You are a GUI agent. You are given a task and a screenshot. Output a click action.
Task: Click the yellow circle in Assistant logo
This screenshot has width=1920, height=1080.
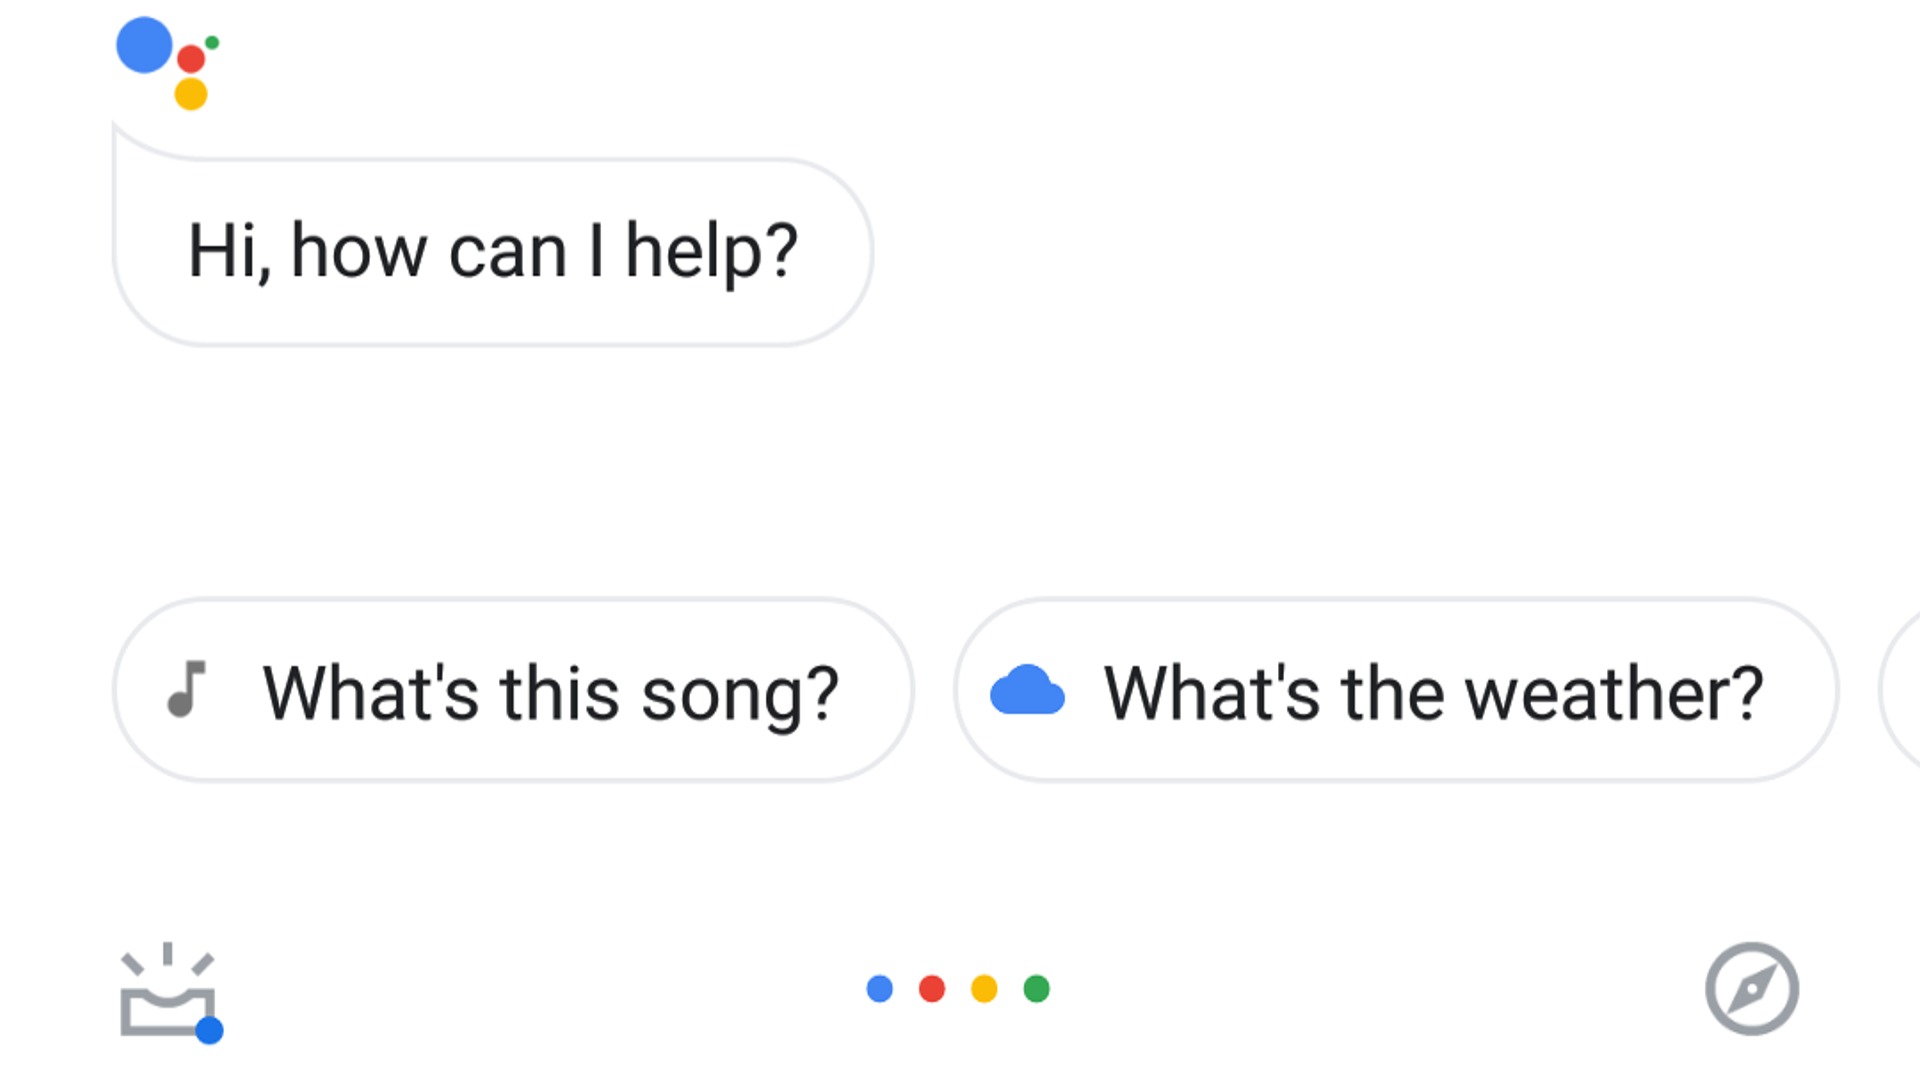[x=191, y=94]
